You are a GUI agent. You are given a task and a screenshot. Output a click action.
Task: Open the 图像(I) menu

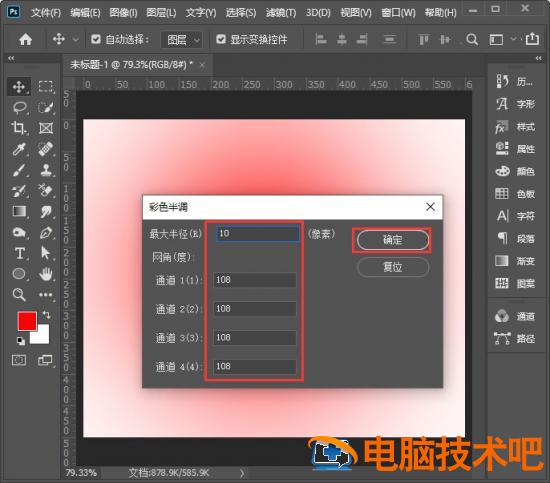pos(123,13)
